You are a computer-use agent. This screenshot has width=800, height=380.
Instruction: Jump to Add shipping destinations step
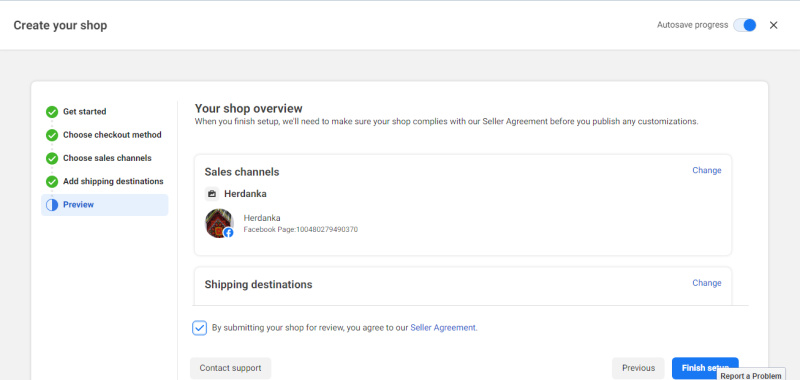pyautogui.click(x=113, y=182)
